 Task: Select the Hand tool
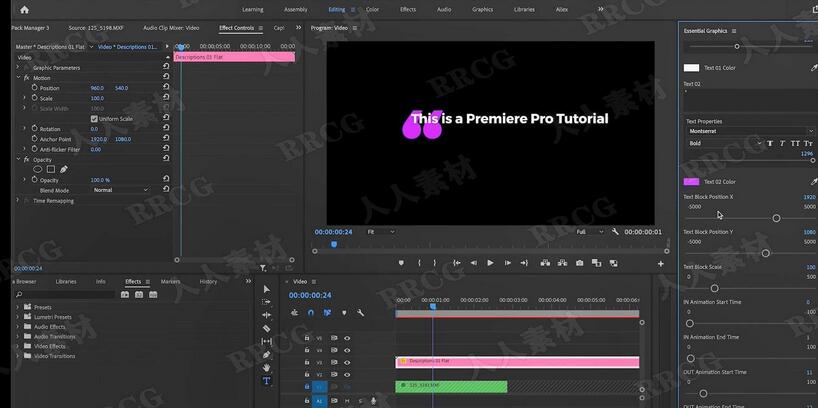pos(267,368)
